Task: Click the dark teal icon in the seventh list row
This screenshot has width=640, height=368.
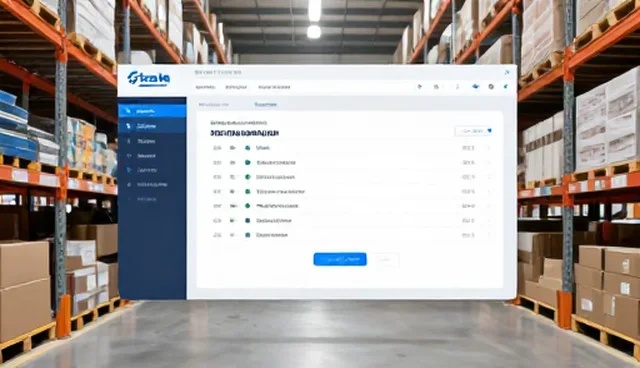Action: [247, 235]
